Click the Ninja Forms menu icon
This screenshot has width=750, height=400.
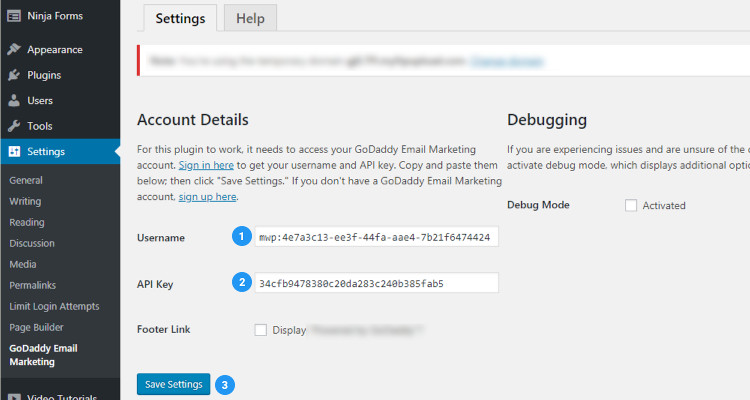[14, 16]
